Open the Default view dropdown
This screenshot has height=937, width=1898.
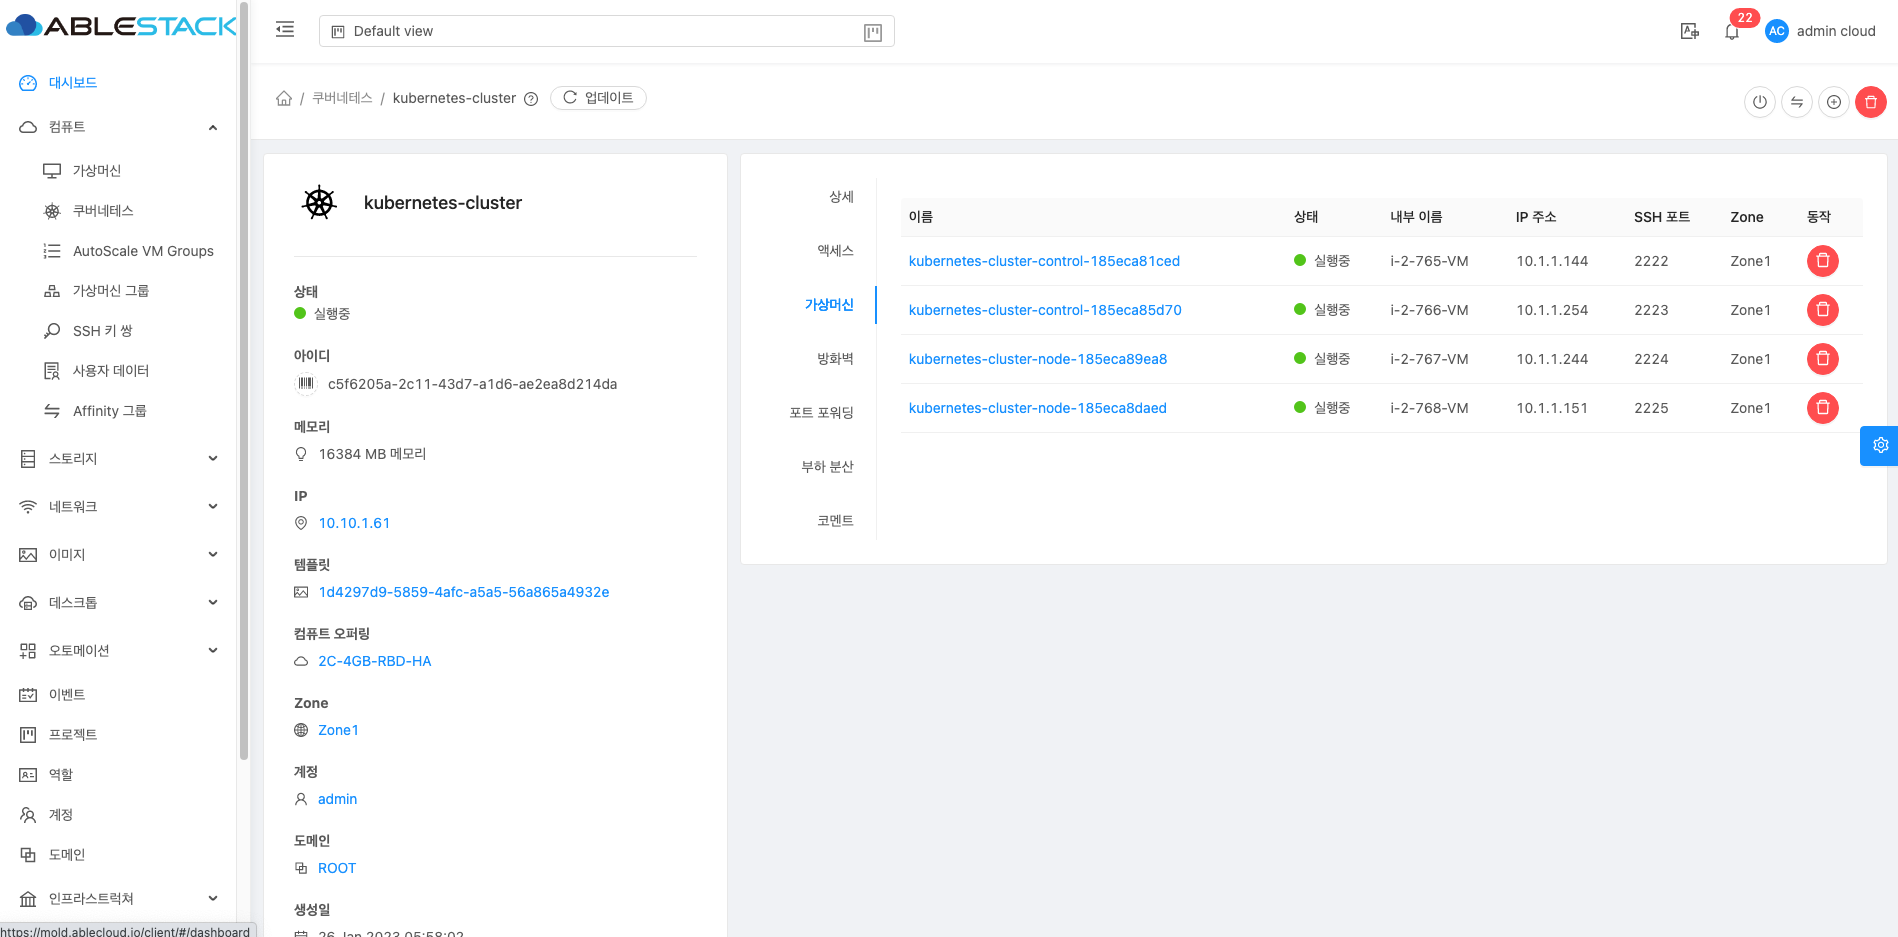coord(606,31)
